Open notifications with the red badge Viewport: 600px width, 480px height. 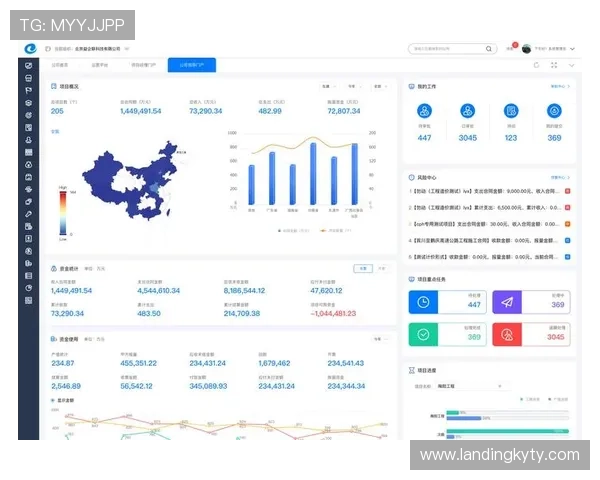coord(512,47)
